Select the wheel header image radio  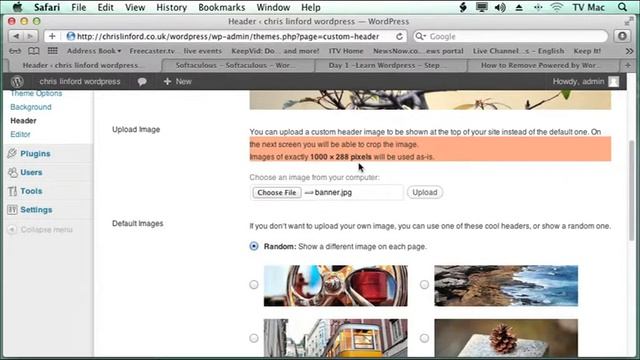254,284
